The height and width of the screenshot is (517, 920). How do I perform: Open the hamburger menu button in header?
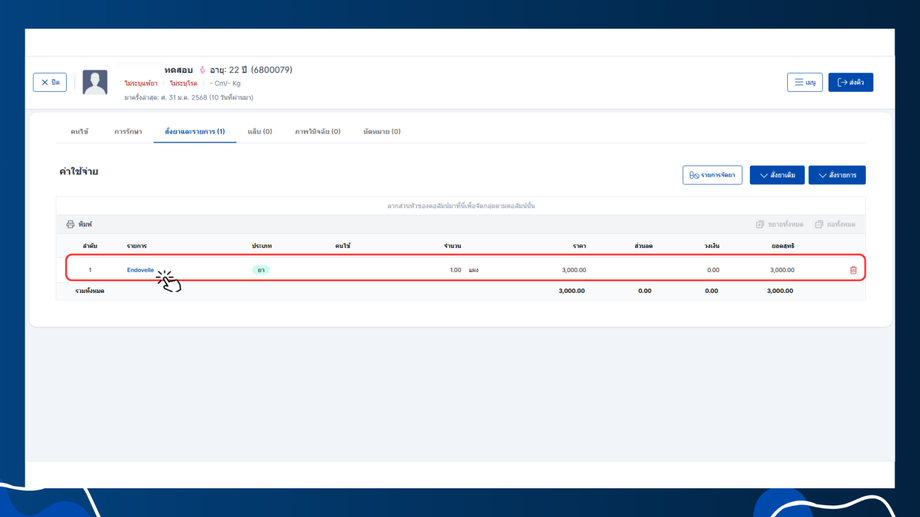coord(804,82)
